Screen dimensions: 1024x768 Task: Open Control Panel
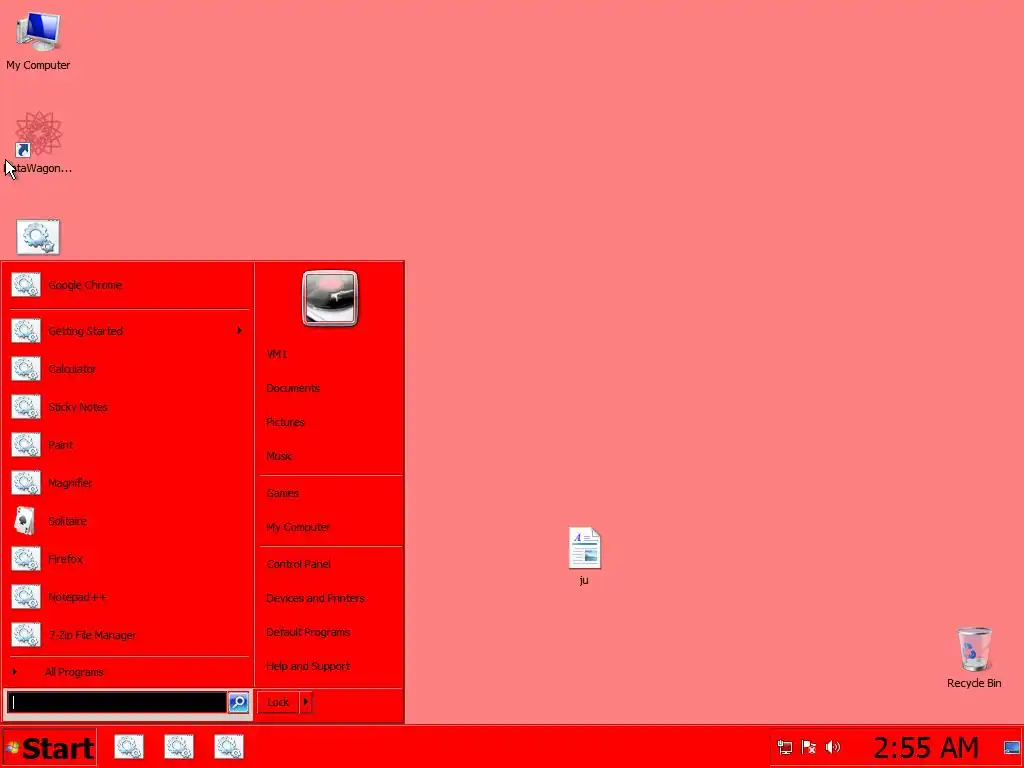tap(331, 564)
